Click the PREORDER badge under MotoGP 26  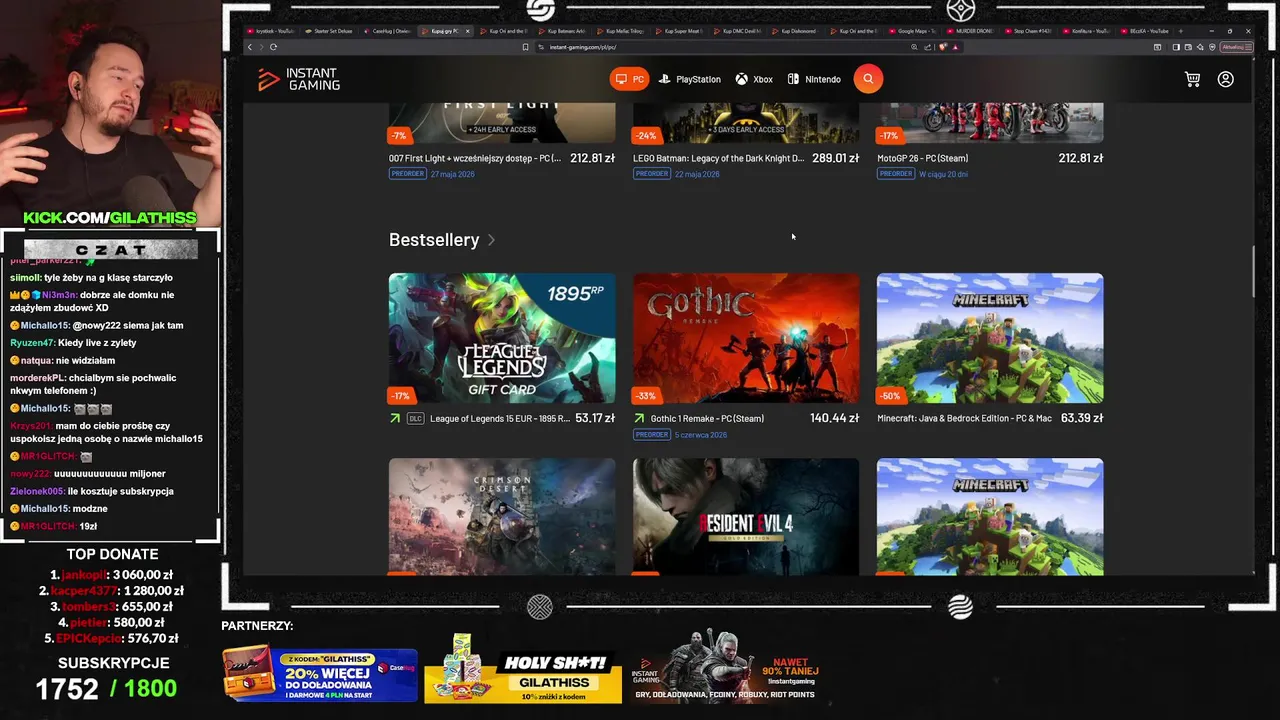(x=896, y=174)
